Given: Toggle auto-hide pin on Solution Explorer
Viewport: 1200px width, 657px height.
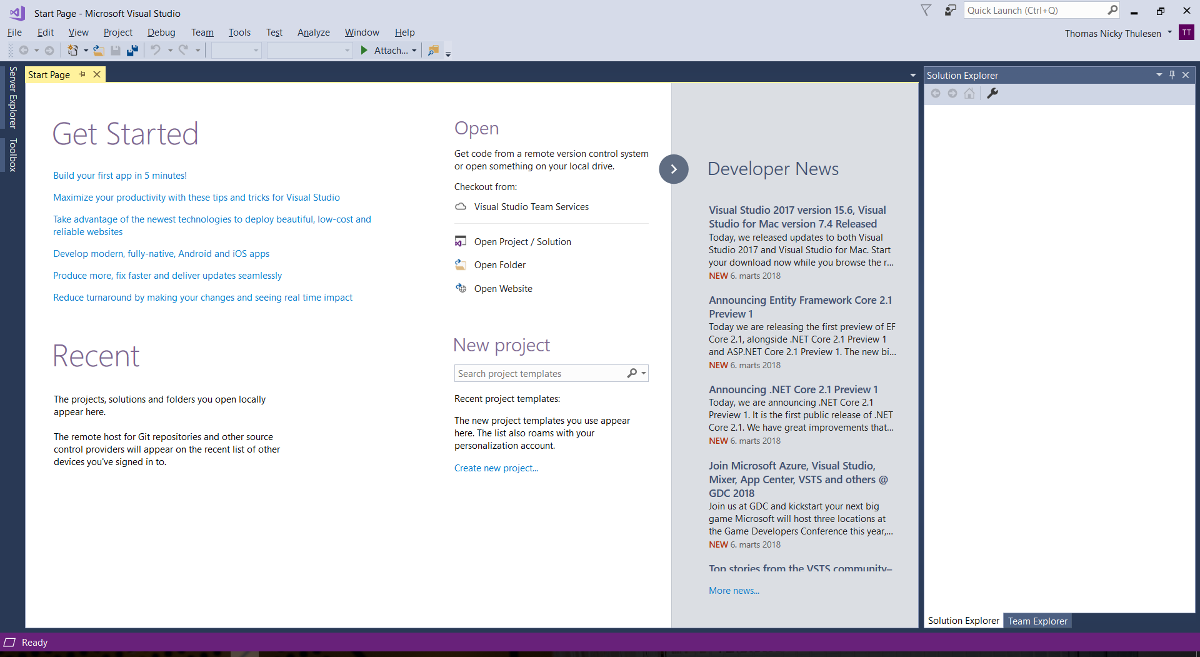Looking at the screenshot, I should click(1172, 75).
